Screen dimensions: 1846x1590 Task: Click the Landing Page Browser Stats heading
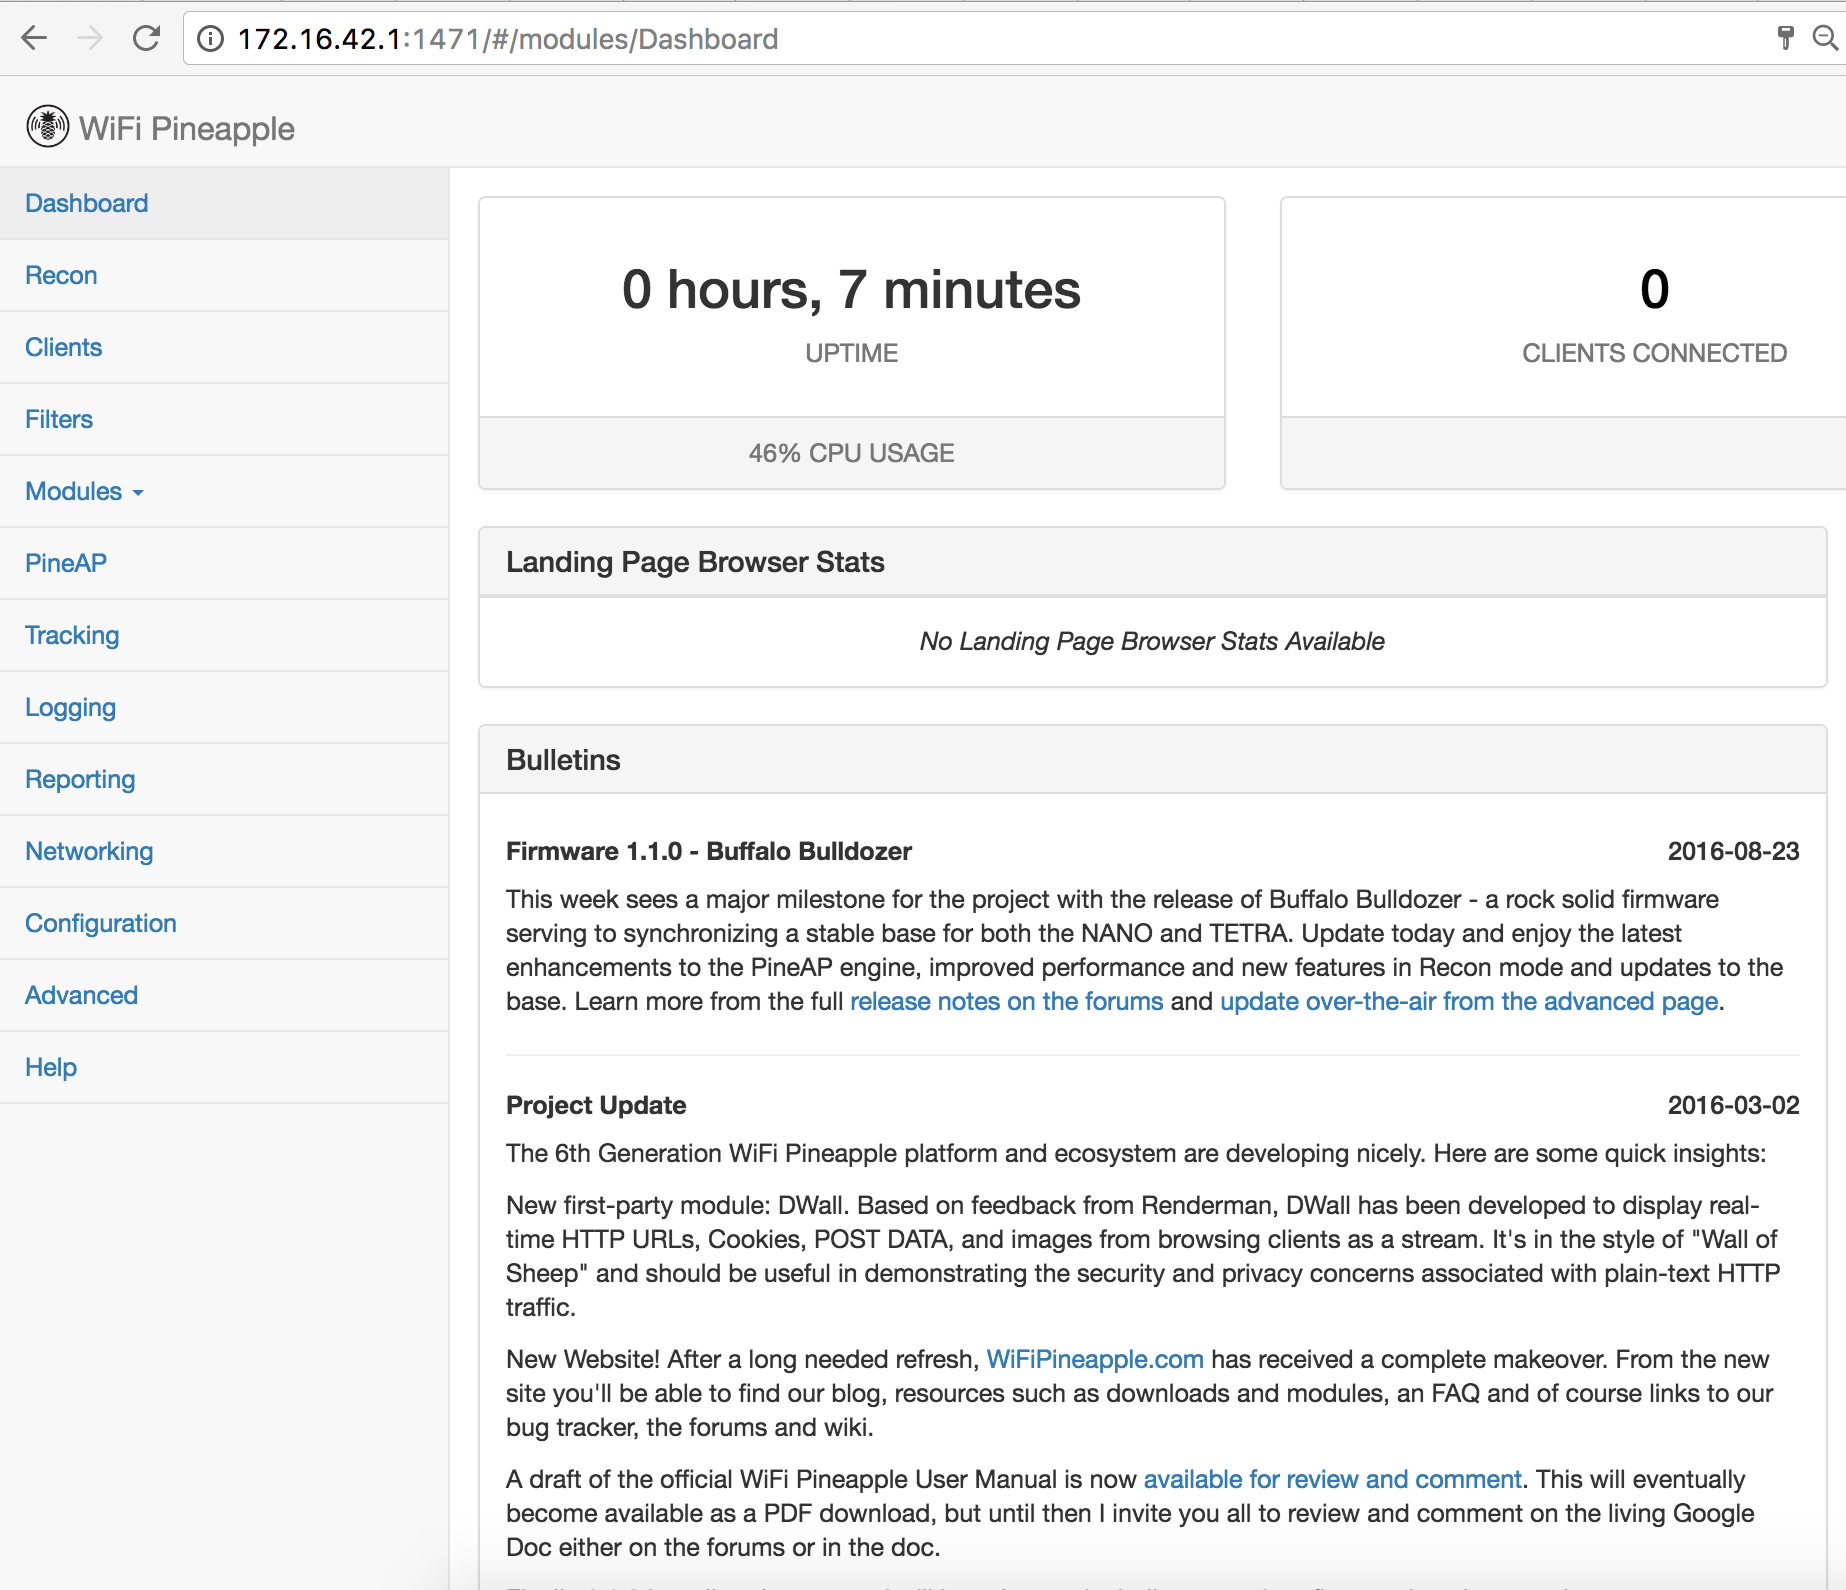[x=695, y=562]
